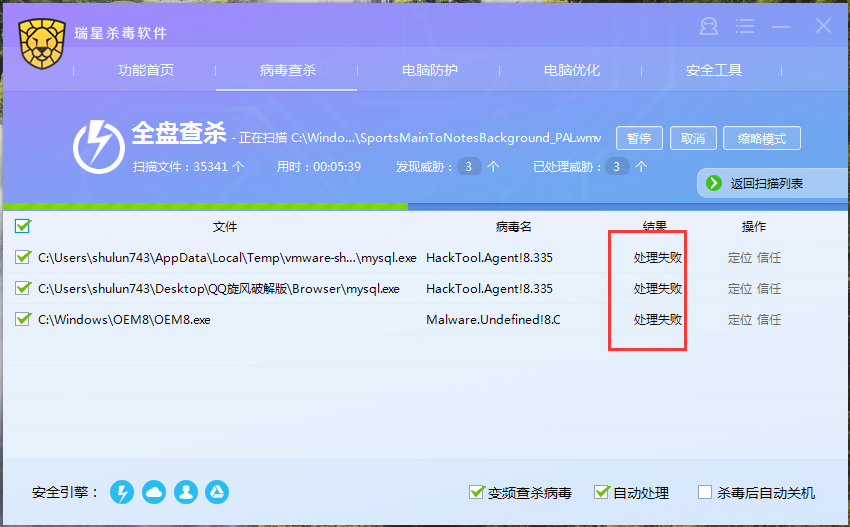Click the 操作 column header
The height and width of the screenshot is (527, 850).
click(754, 227)
